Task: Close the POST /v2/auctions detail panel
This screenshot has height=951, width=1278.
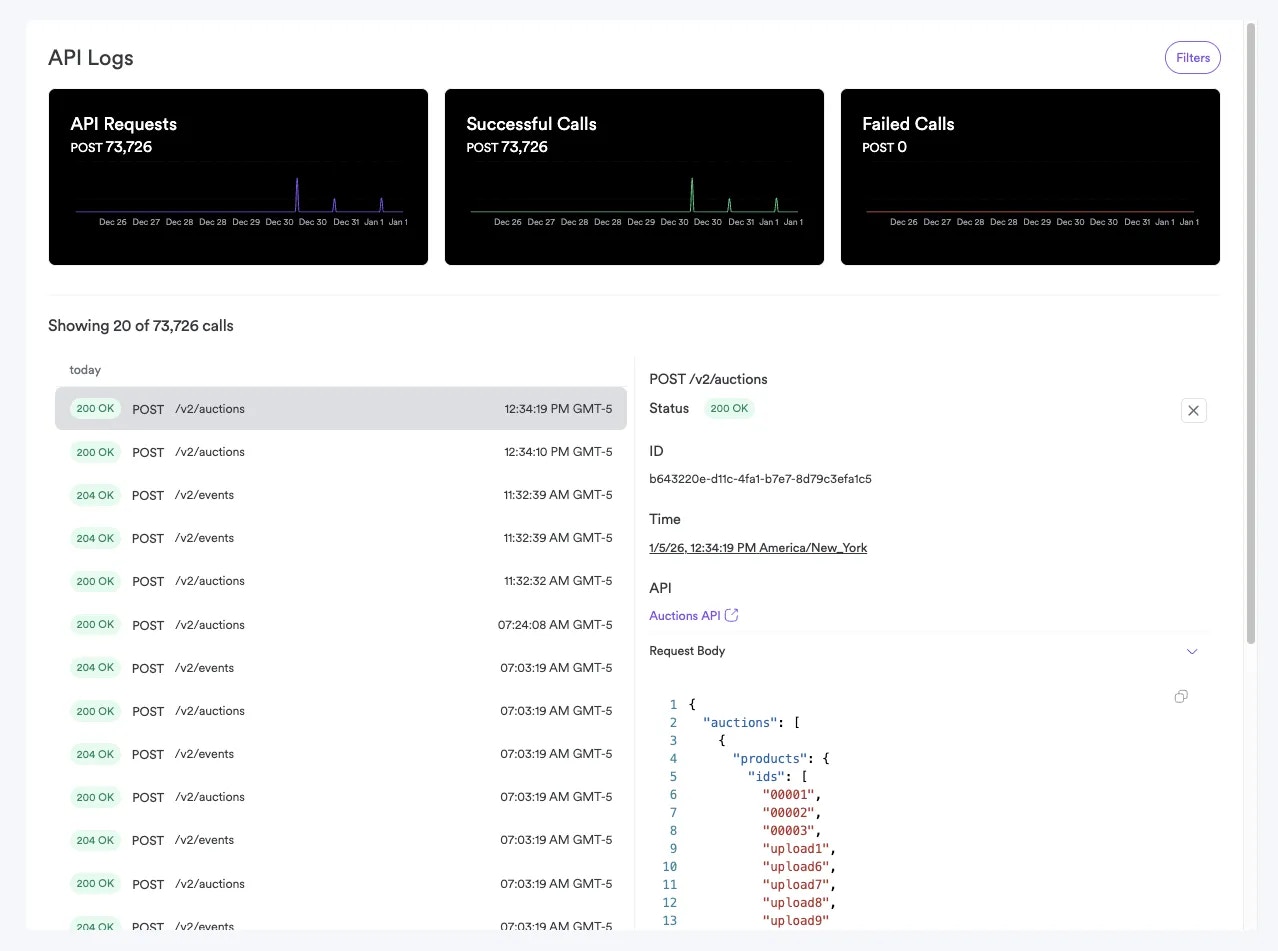Action: [x=1193, y=410]
